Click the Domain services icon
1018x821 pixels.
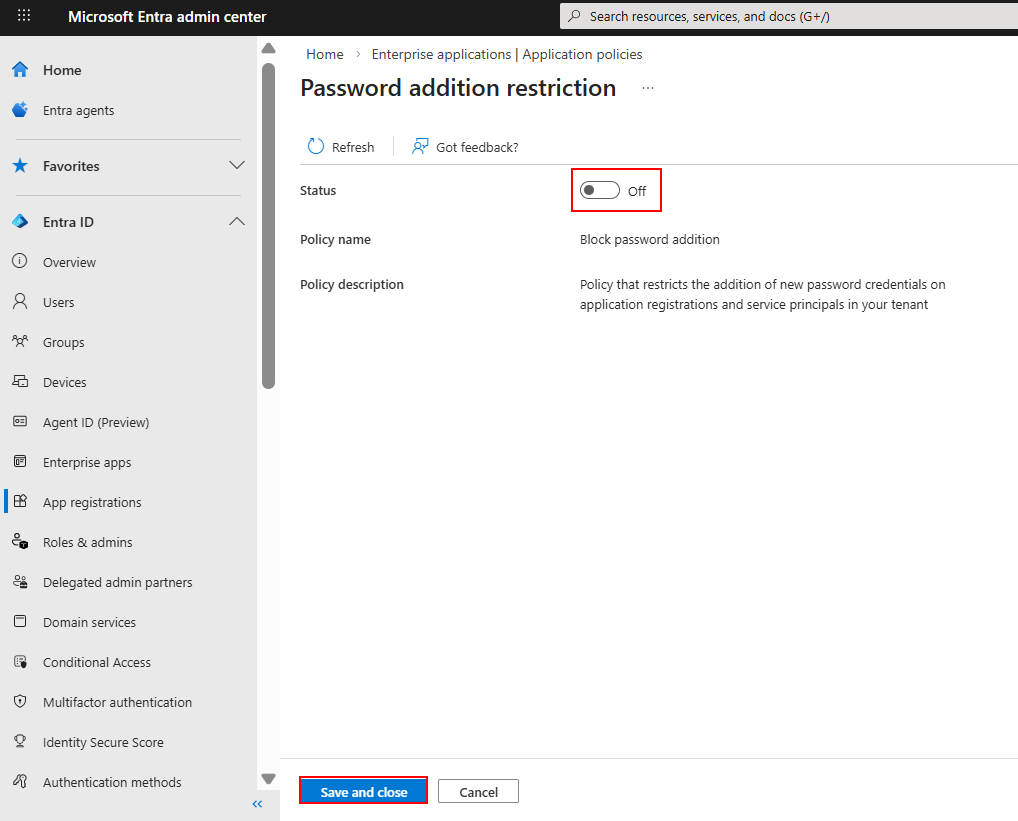pyautogui.click(x=20, y=621)
